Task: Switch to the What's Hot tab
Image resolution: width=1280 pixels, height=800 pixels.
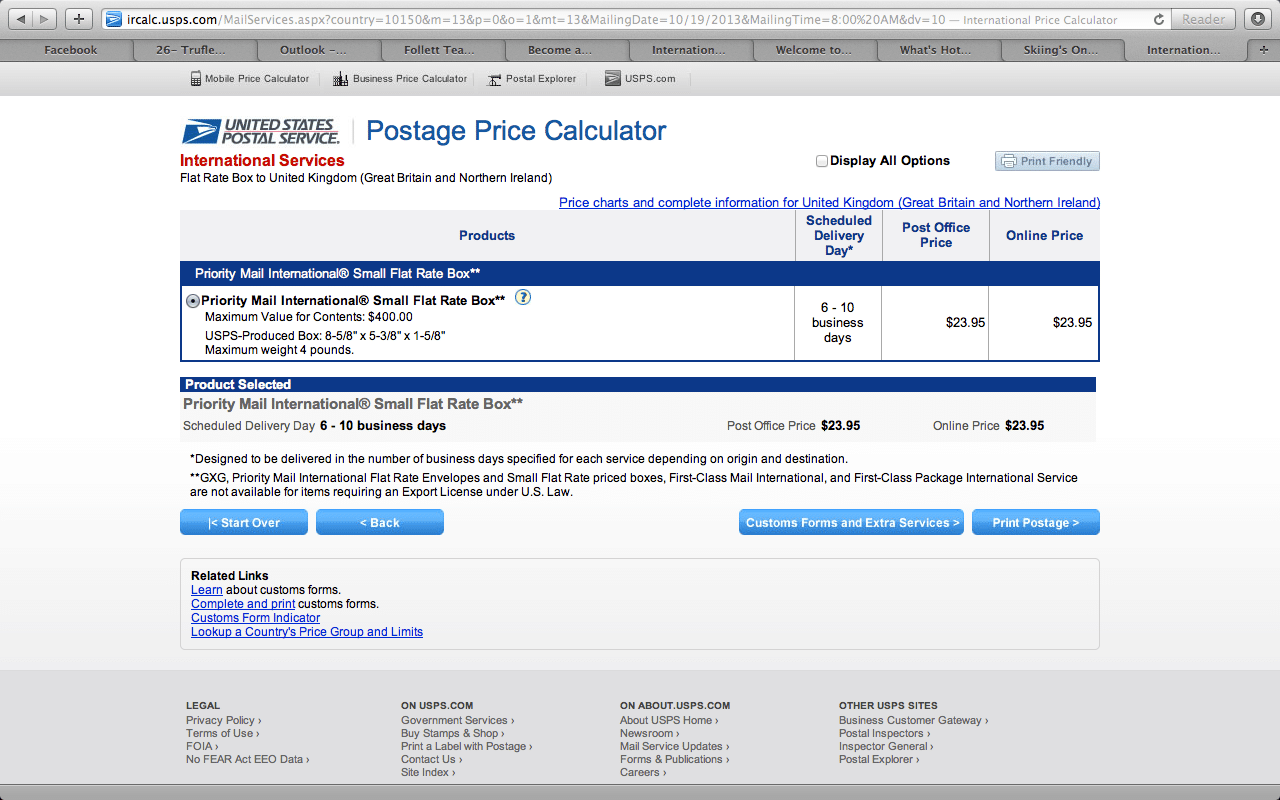Action: tap(938, 50)
